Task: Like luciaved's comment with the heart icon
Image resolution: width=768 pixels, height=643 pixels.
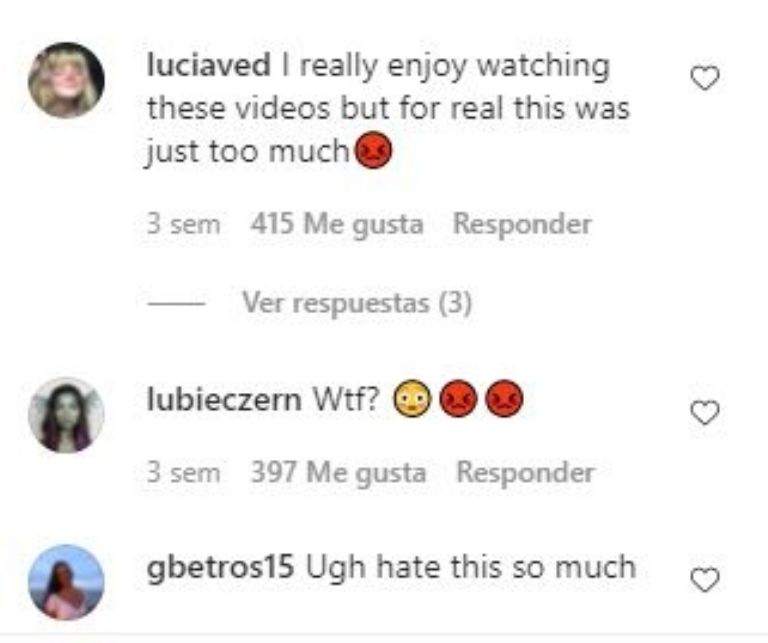Action: (705, 78)
